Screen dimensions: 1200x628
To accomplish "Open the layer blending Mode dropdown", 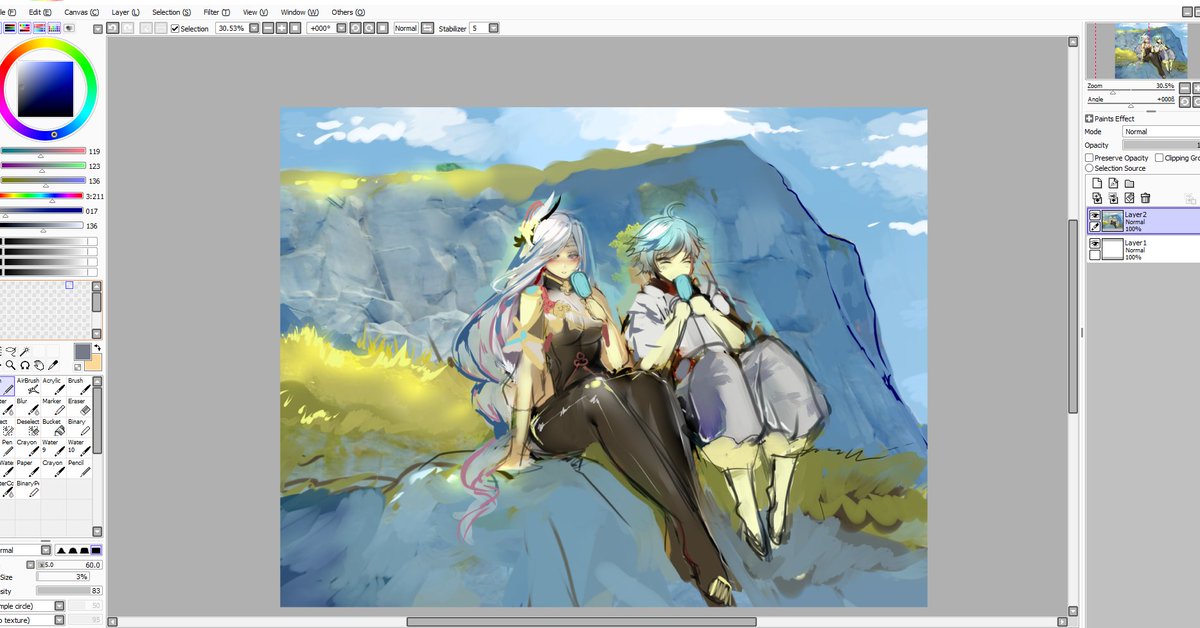I will 1160,131.
